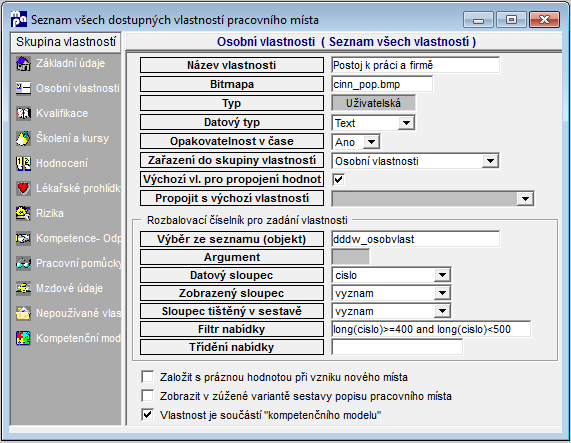Open the Datový typ dropdown
571x443 pixels.
point(406,123)
